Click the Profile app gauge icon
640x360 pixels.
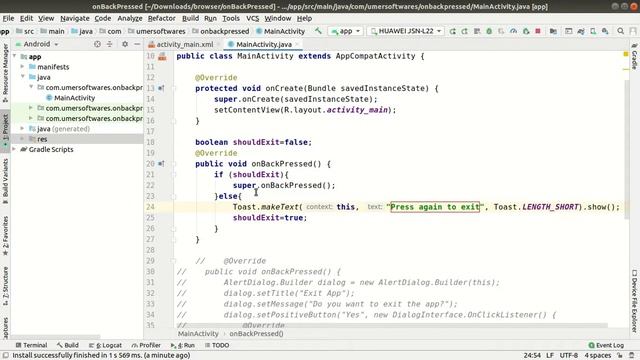pyautogui.click(x=513, y=31)
